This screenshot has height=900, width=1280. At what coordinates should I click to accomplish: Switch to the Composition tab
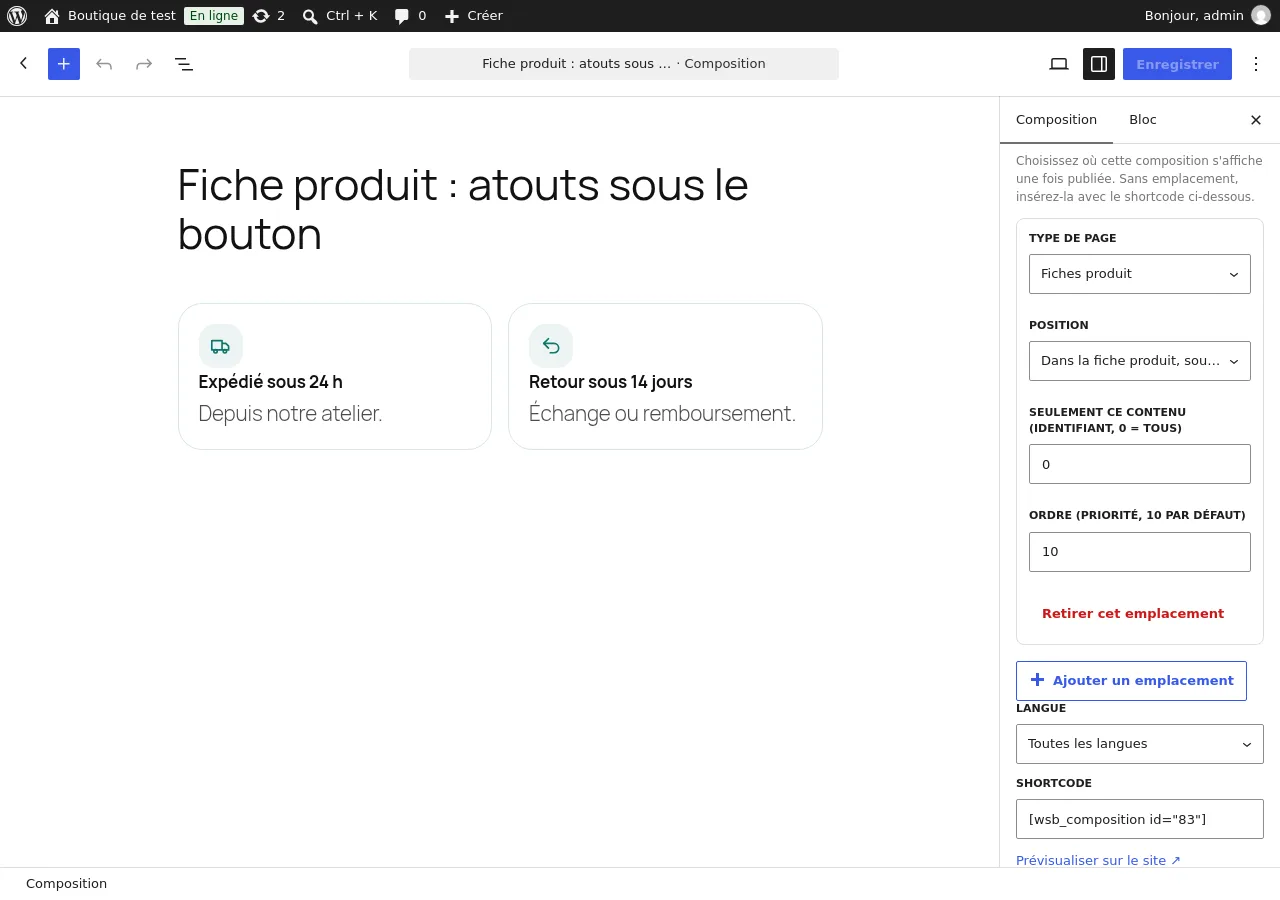(1056, 120)
